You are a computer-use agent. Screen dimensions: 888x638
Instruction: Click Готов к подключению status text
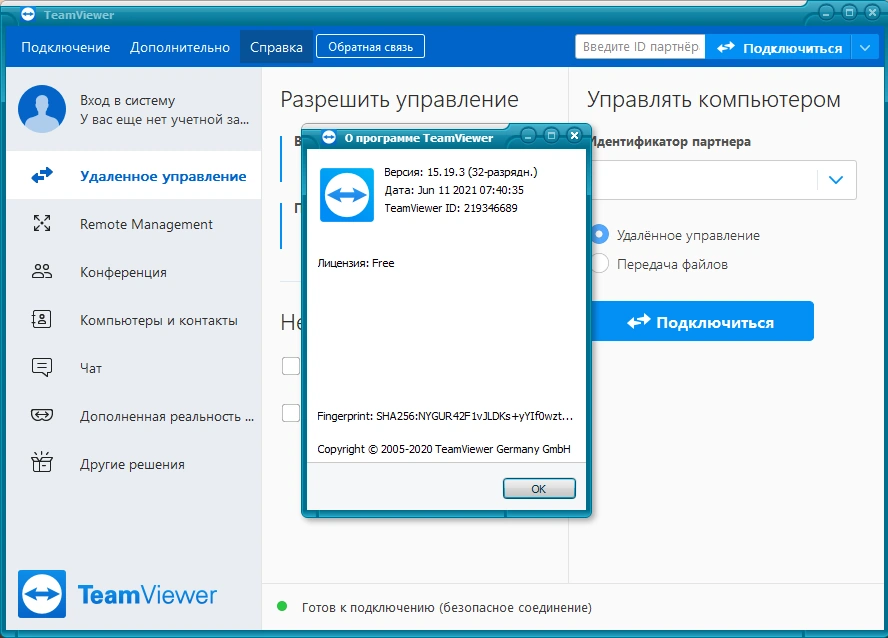(446, 607)
